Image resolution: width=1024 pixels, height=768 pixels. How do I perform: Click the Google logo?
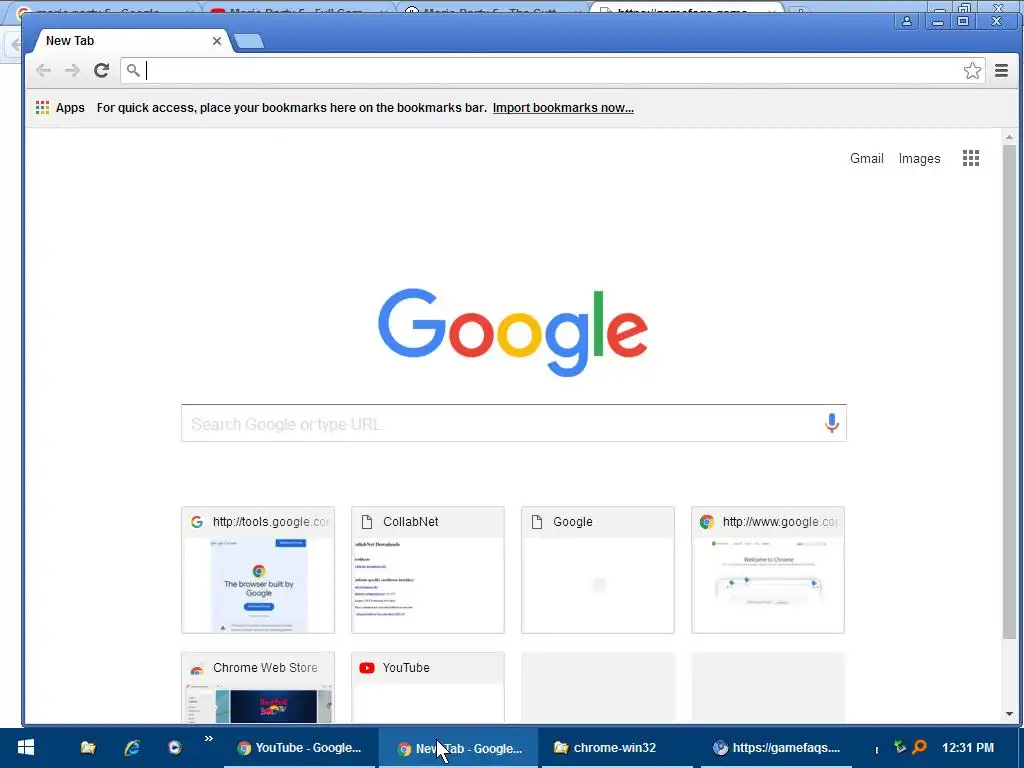[513, 332]
